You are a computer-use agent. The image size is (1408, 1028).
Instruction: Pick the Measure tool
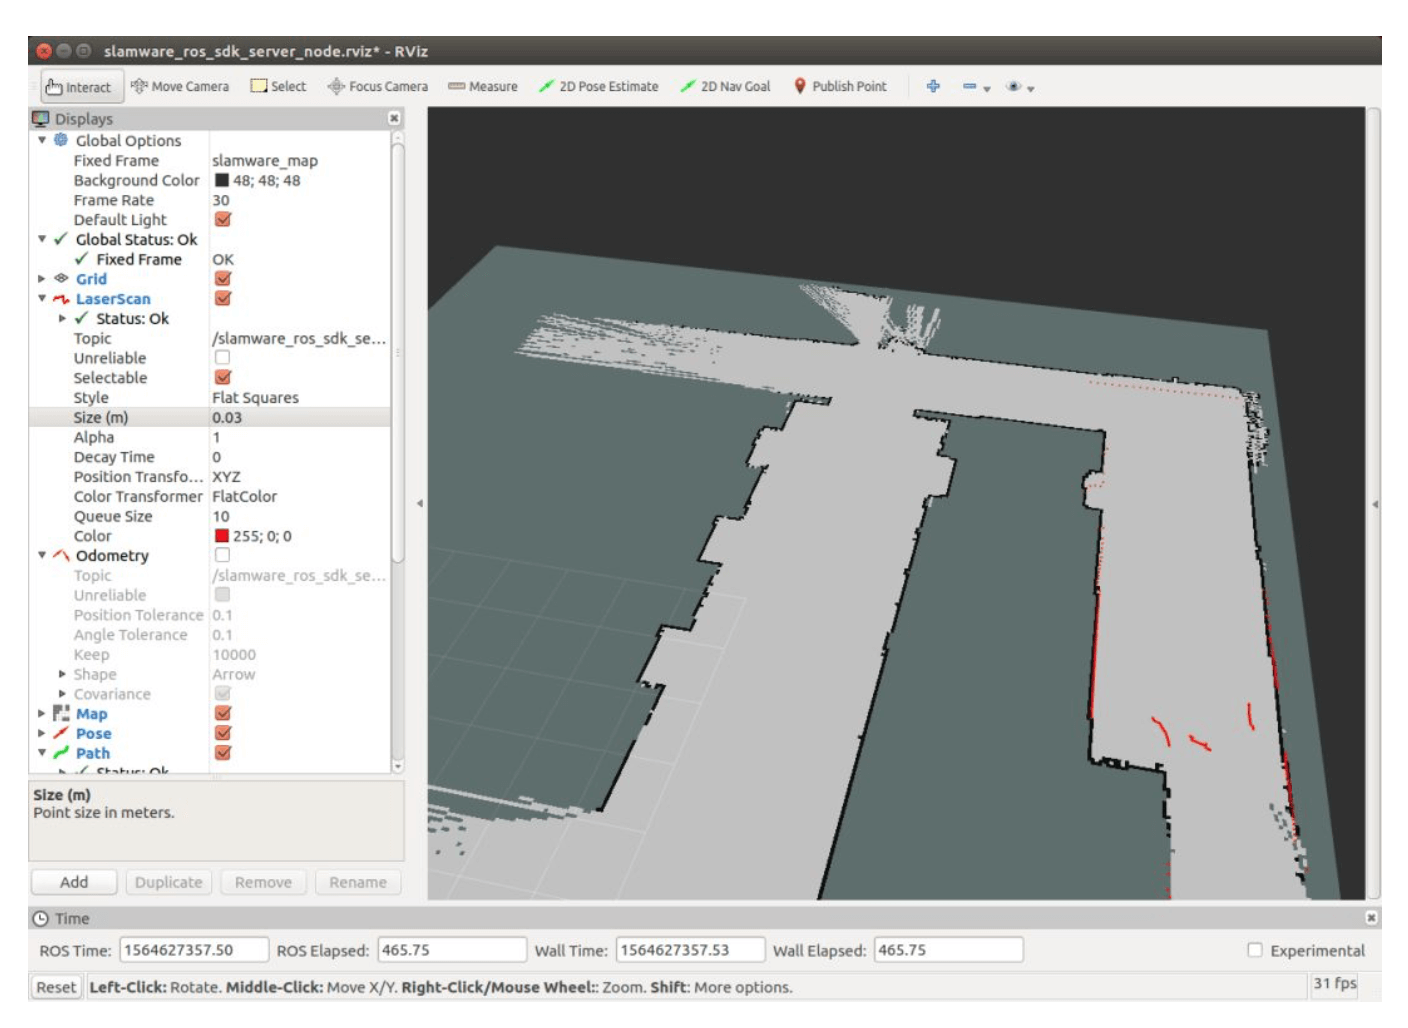[482, 87]
